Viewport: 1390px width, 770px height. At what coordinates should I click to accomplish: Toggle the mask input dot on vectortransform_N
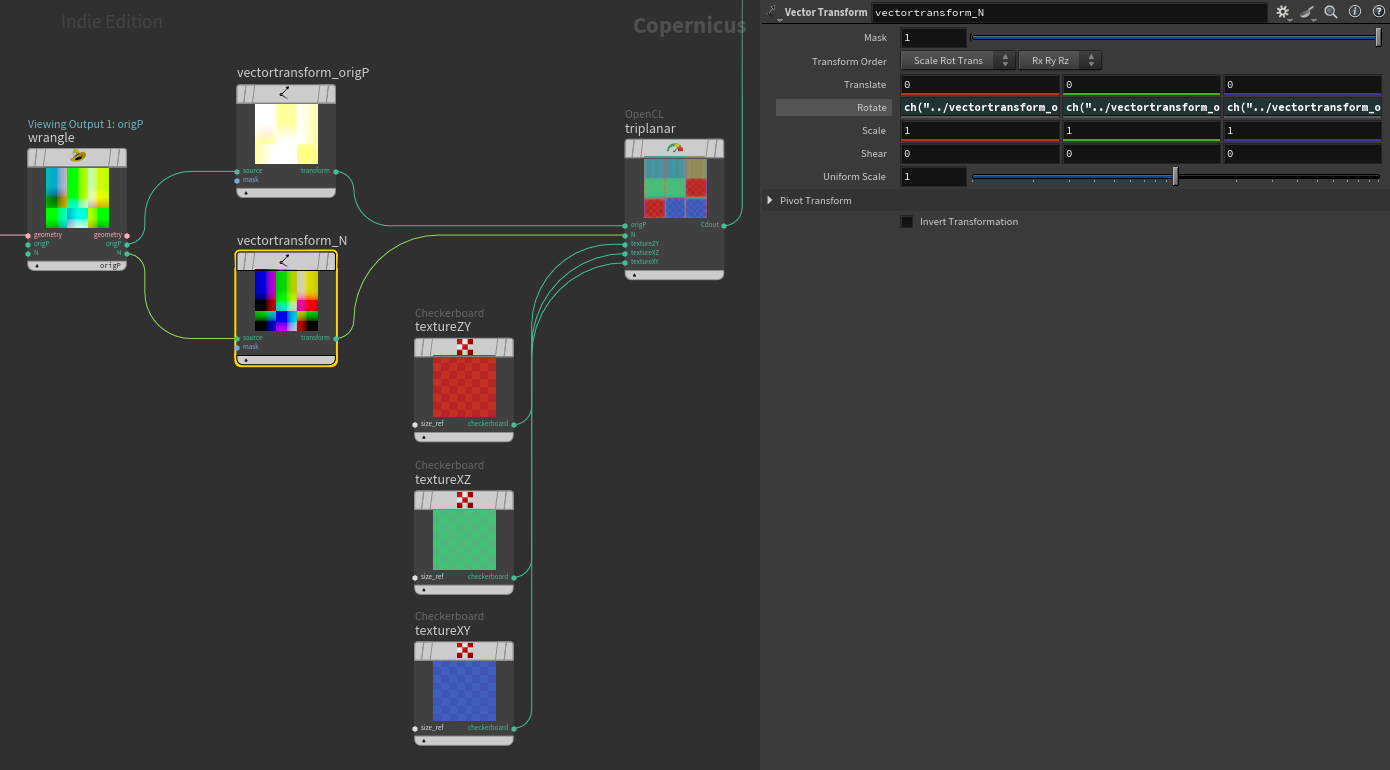[237, 347]
